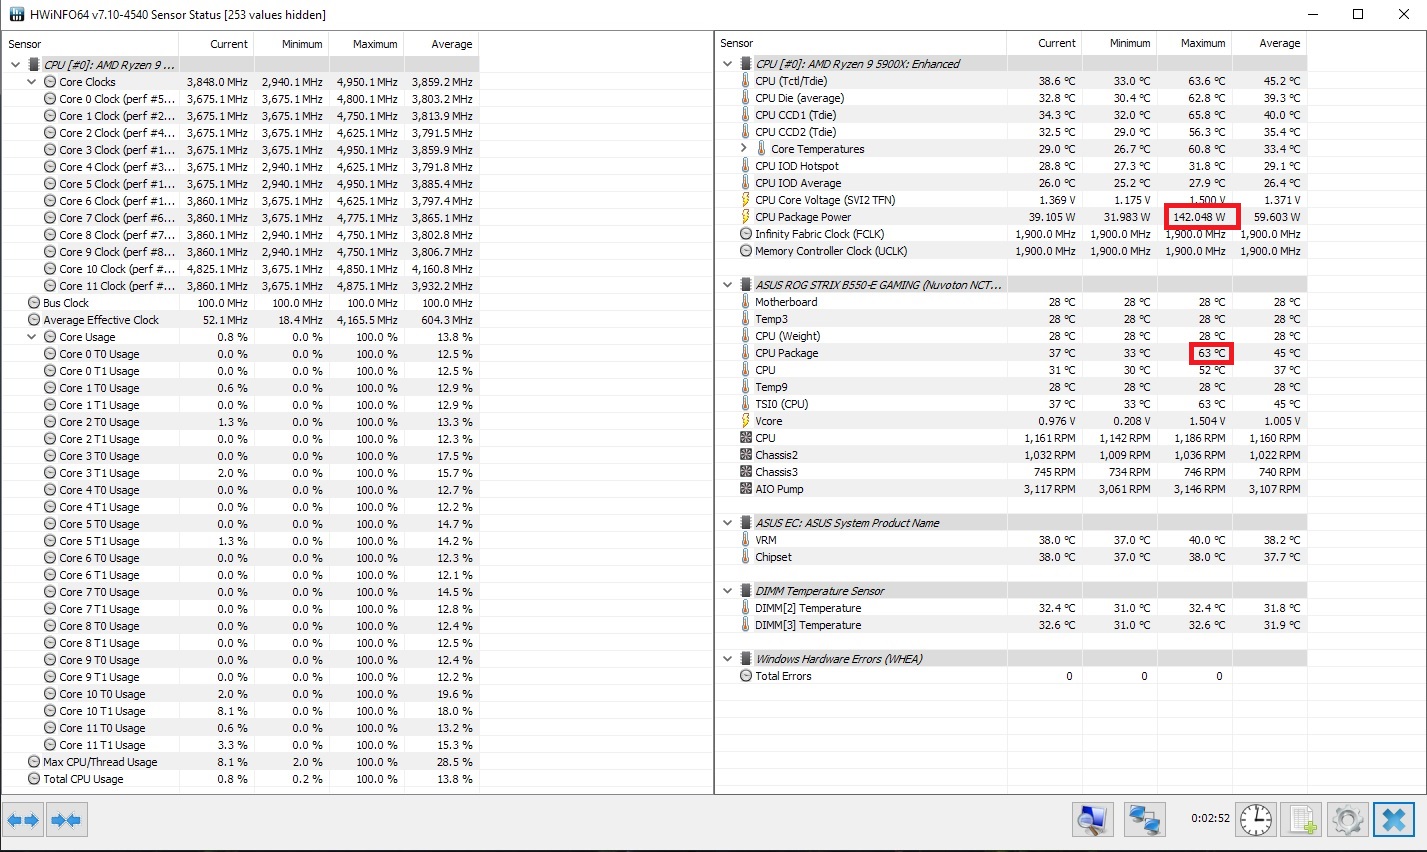Click the right pane Maximum column header

pos(1194,43)
